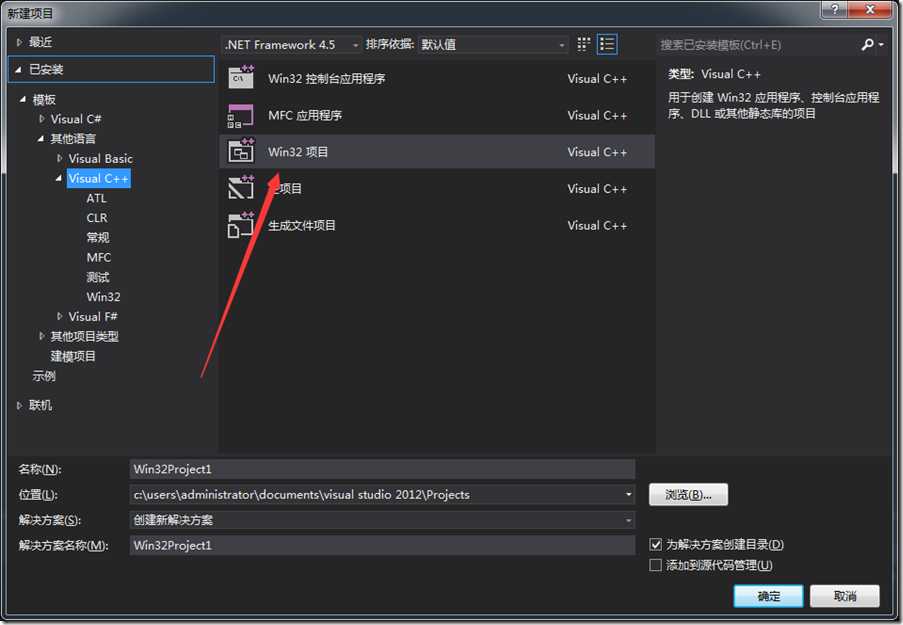Click the 解决方案名称 input field
The width and height of the screenshot is (903, 625).
coord(382,545)
